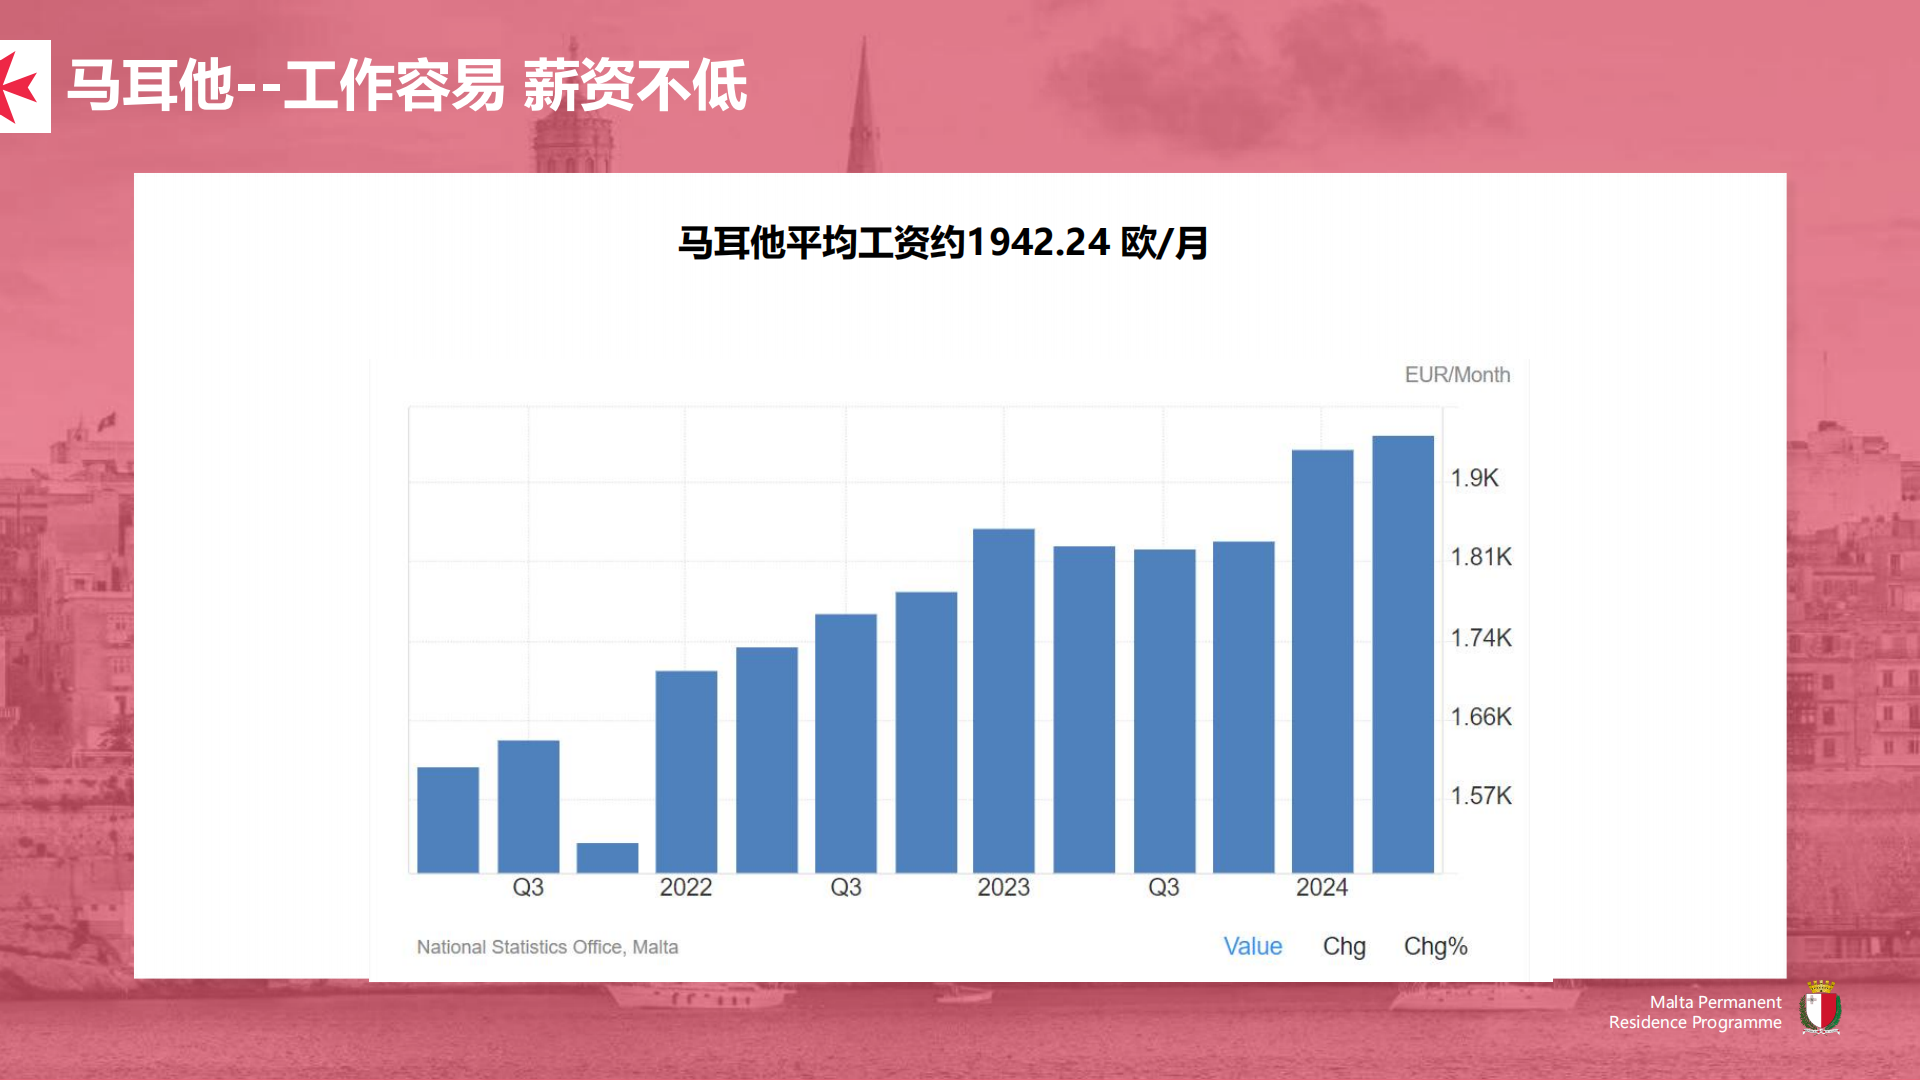Click the 2023 x-axis label

(1003, 888)
